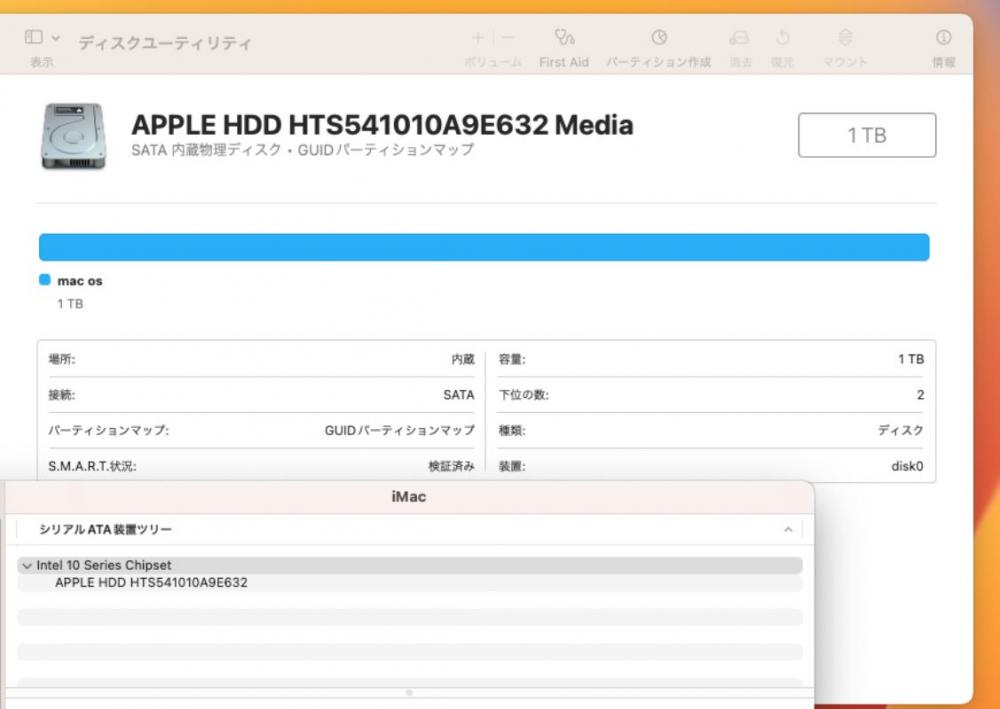The width and height of the screenshot is (1000, 709).
Task: Click the restore arrow icon
Action: click(x=783, y=38)
